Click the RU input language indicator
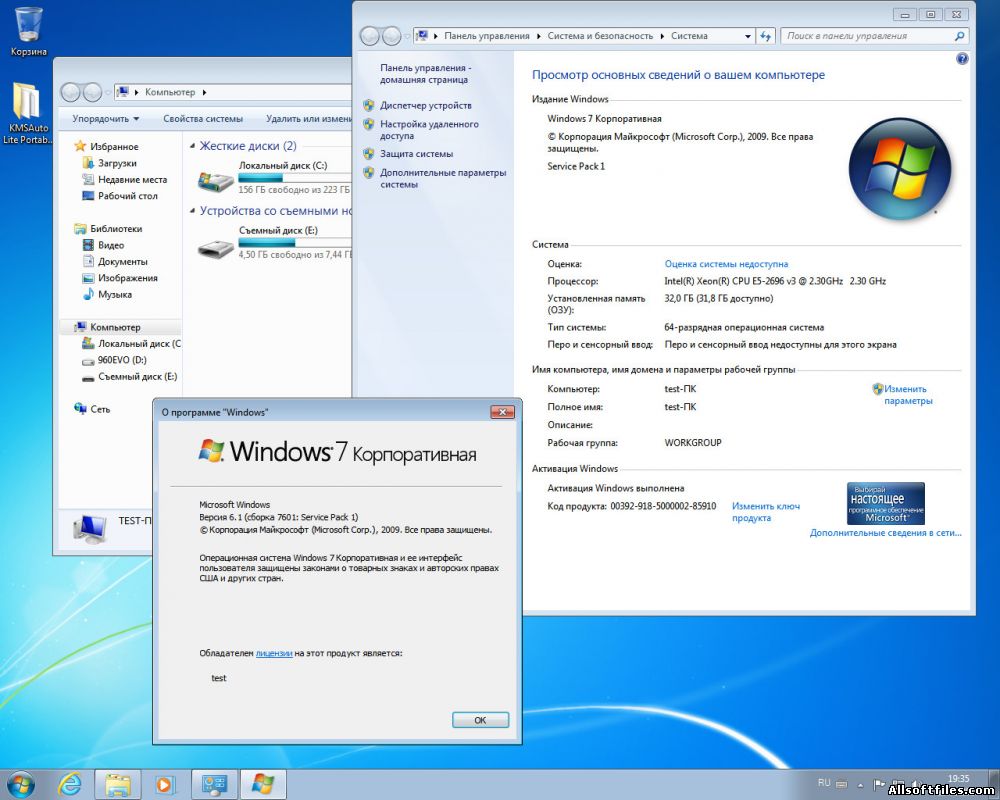Viewport: 1000px width, 800px height. tap(824, 783)
